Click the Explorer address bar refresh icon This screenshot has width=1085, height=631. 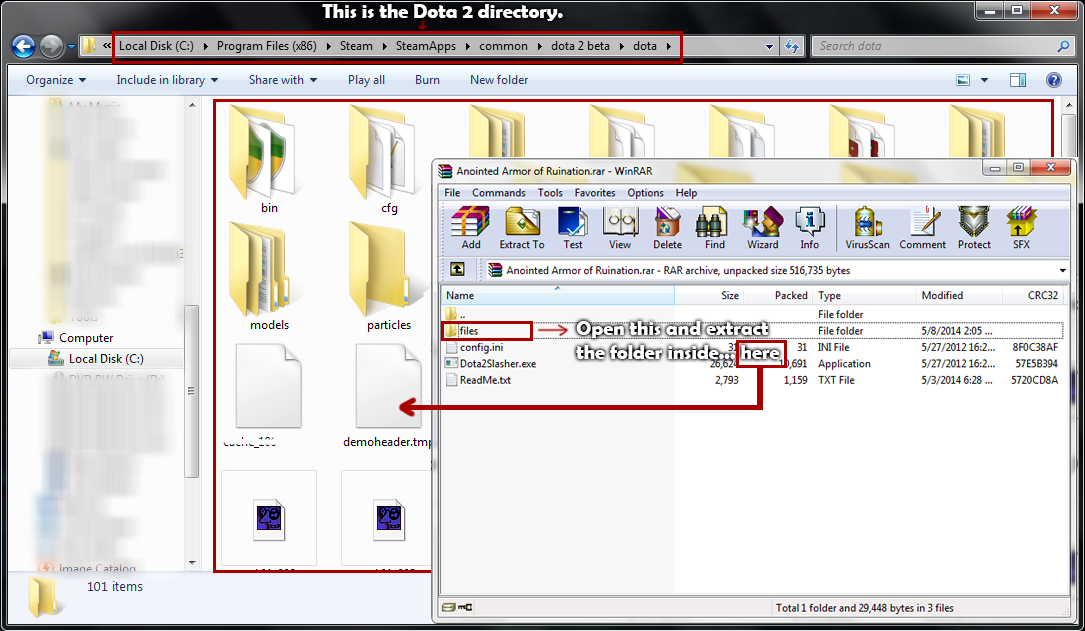[792, 46]
